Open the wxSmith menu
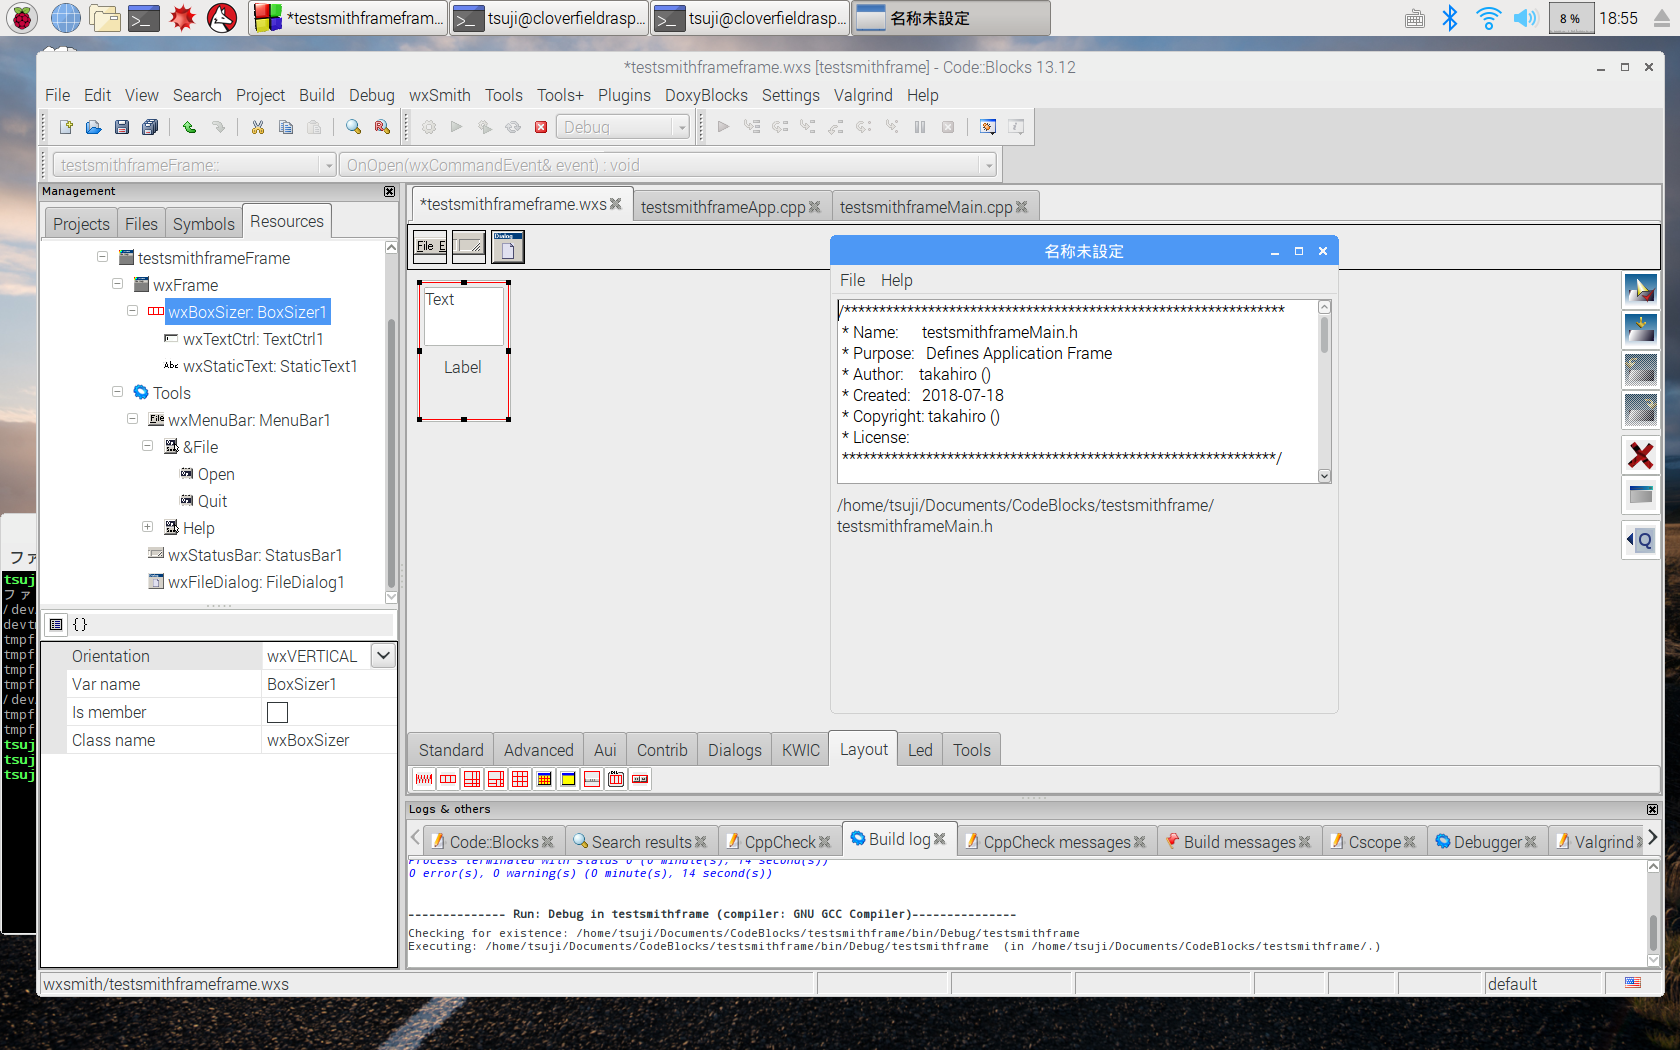This screenshot has width=1680, height=1050. click(439, 95)
